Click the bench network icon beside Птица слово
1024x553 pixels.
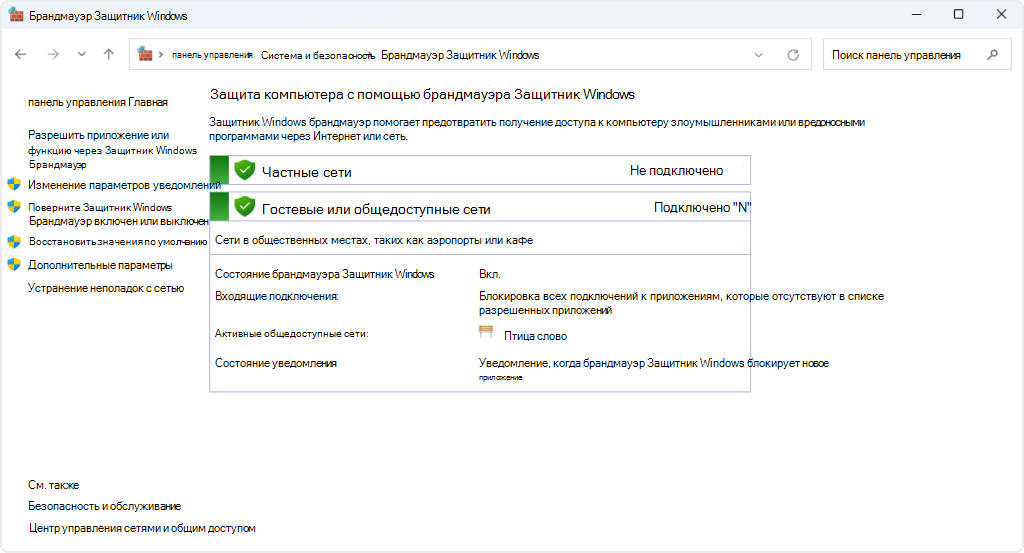[486, 332]
